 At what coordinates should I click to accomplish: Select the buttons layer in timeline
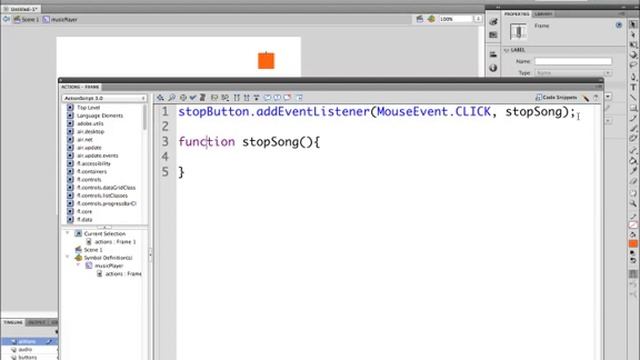click(x=29, y=357)
